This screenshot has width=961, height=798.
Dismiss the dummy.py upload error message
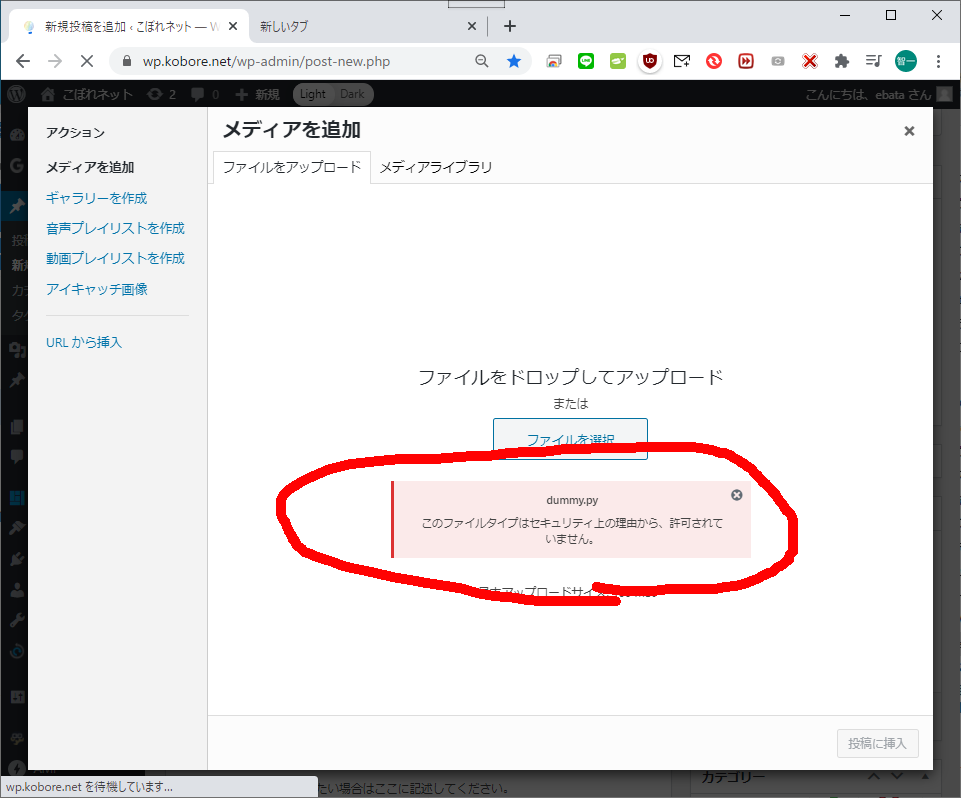[x=736, y=495]
